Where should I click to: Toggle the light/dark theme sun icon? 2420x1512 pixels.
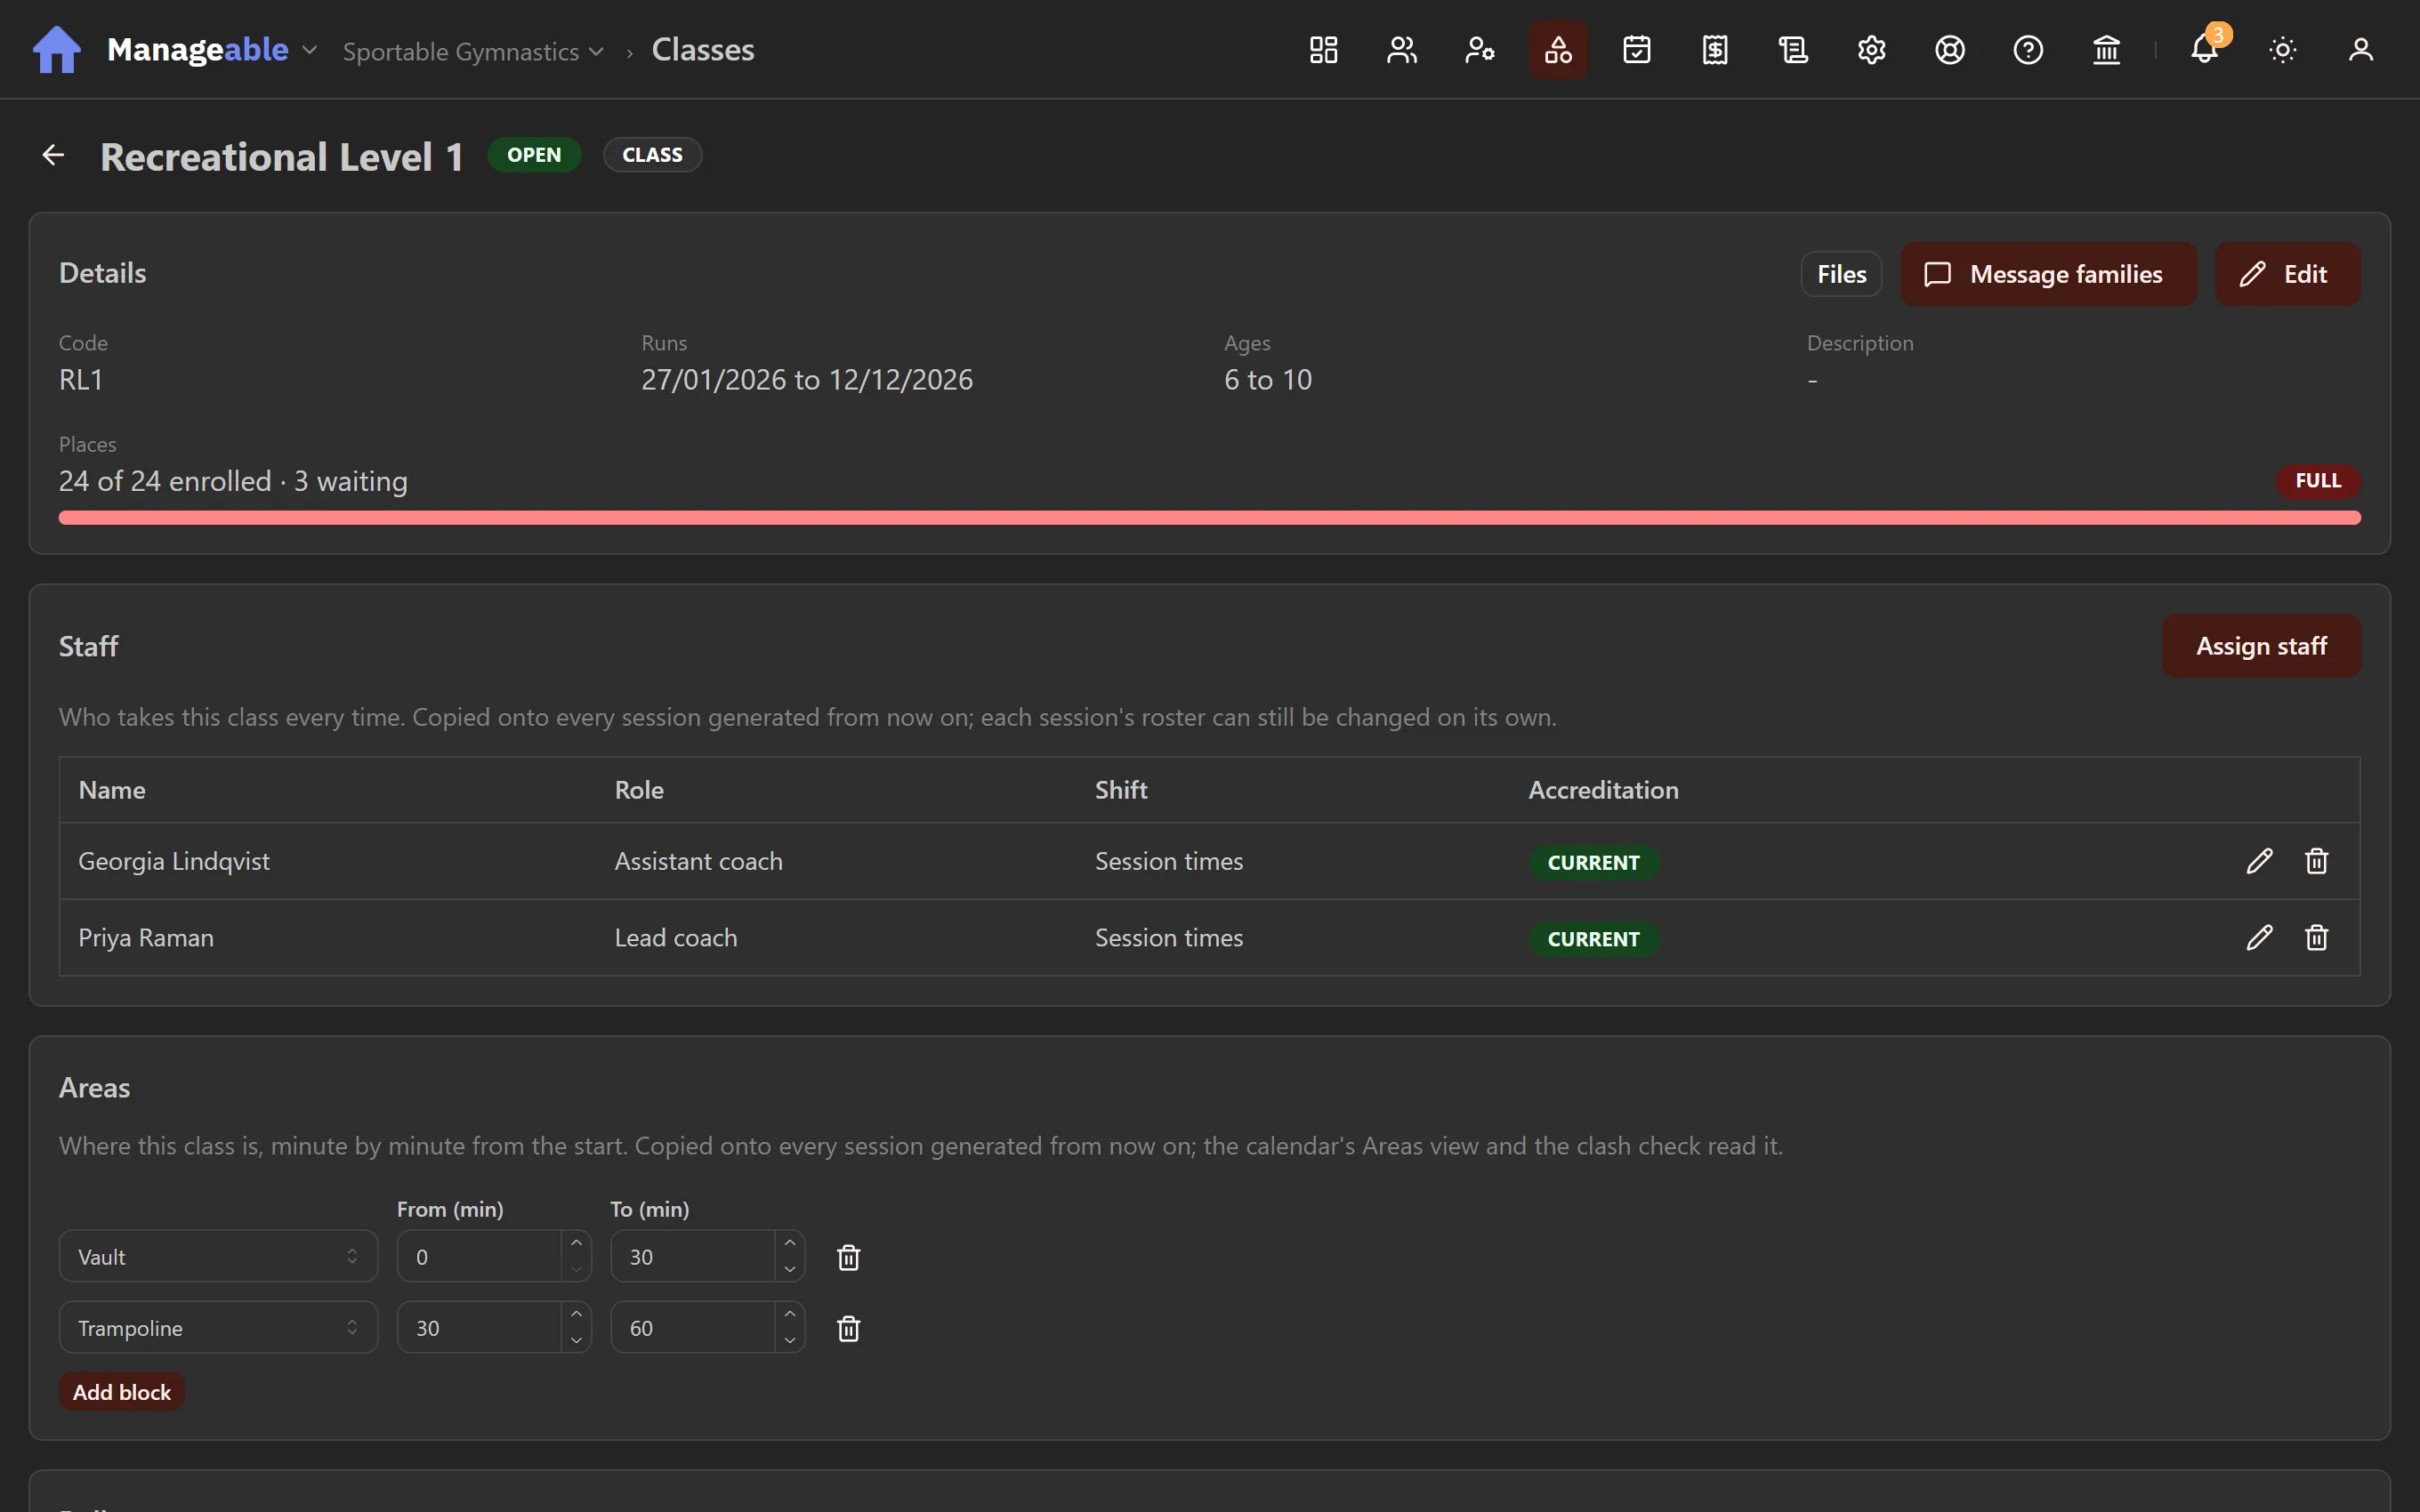(2282, 50)
